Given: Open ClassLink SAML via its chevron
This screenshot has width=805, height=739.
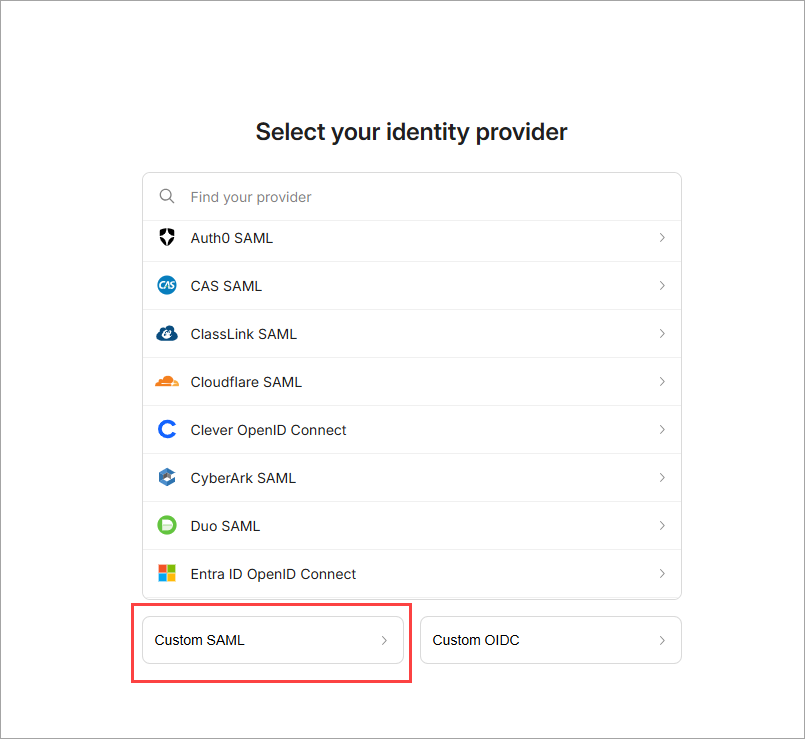Looking at the screenshot, I should click(662, 333).
